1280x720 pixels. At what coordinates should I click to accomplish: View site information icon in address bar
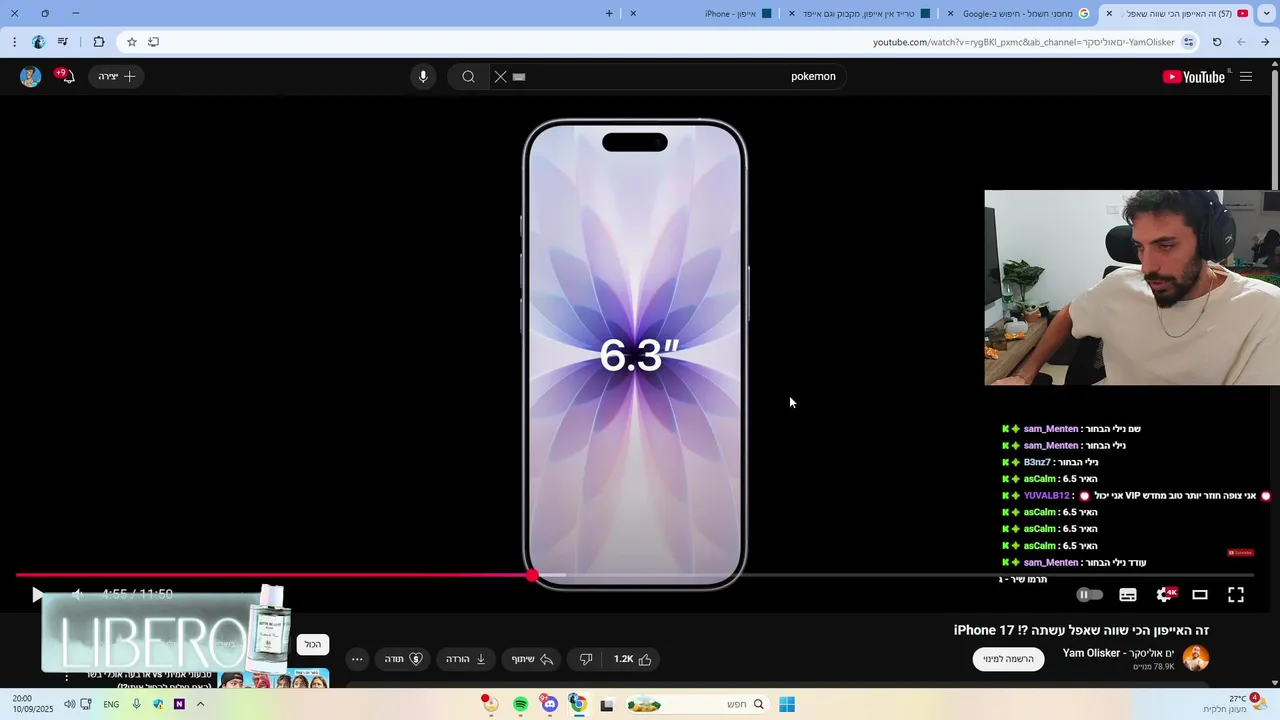pyautogui.click(x=1188, y=42)
